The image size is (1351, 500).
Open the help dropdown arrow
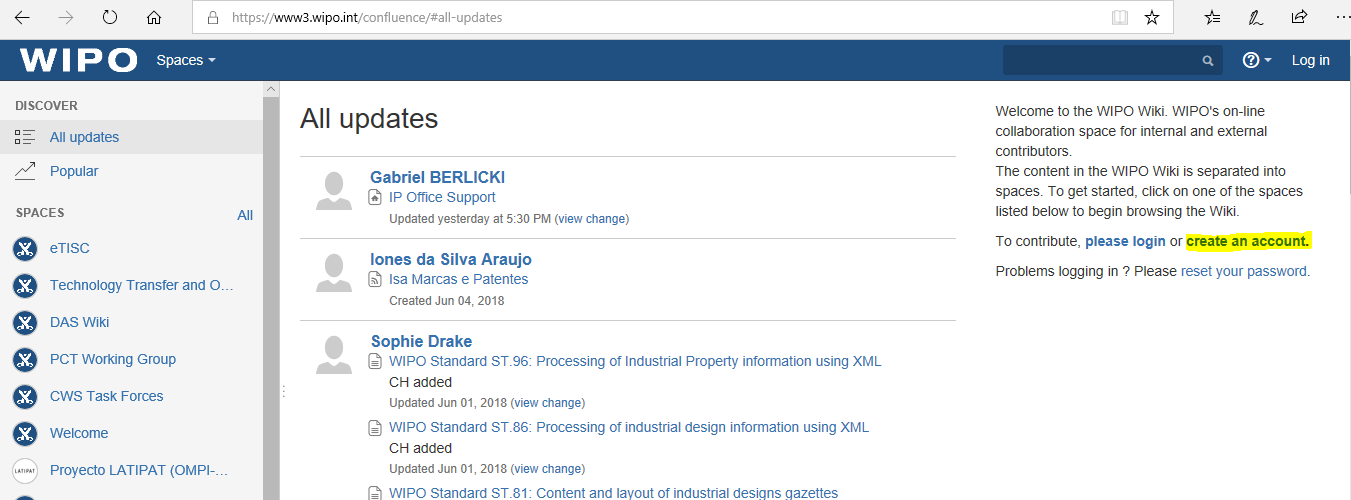point(1268,61)
